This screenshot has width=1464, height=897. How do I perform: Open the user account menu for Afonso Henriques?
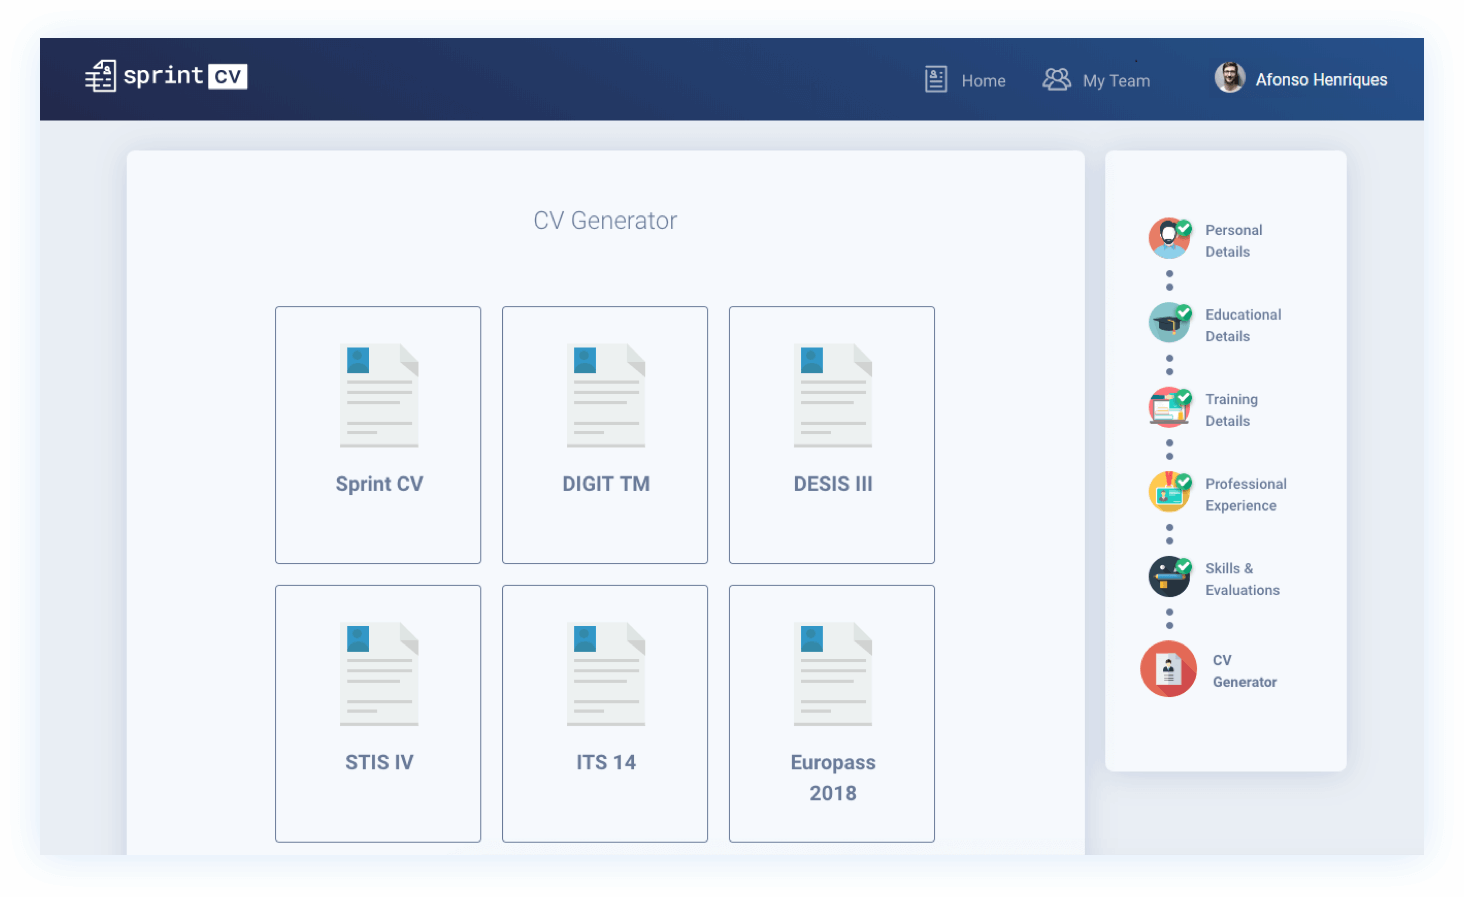point(1301,79)
